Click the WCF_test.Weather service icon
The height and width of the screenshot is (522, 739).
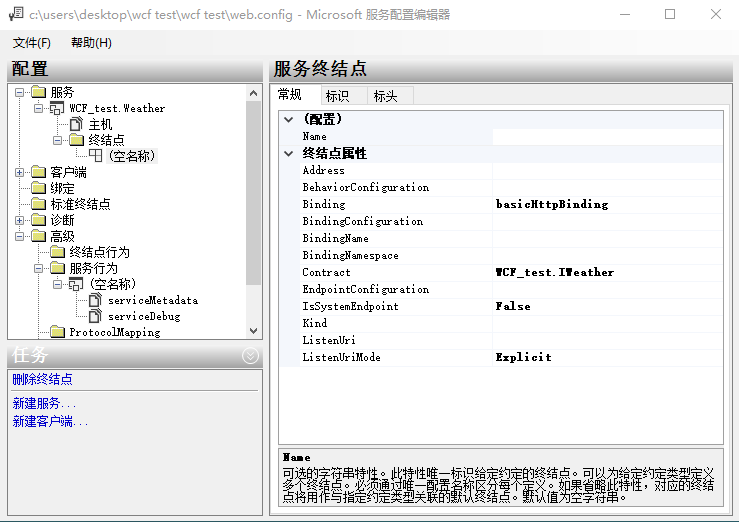pos(57,108)
